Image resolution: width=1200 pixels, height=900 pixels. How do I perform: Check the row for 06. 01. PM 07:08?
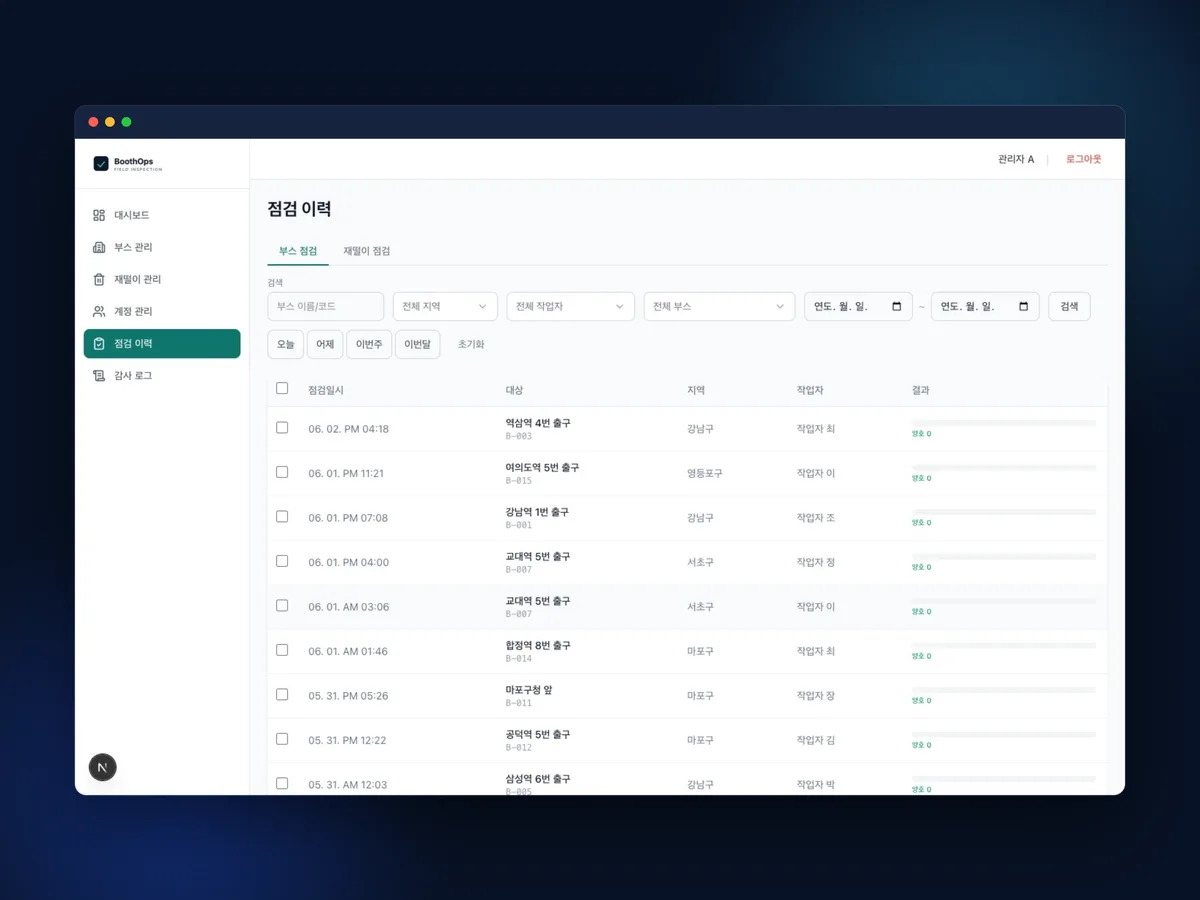pyautogui.click(x=282, y=516)
